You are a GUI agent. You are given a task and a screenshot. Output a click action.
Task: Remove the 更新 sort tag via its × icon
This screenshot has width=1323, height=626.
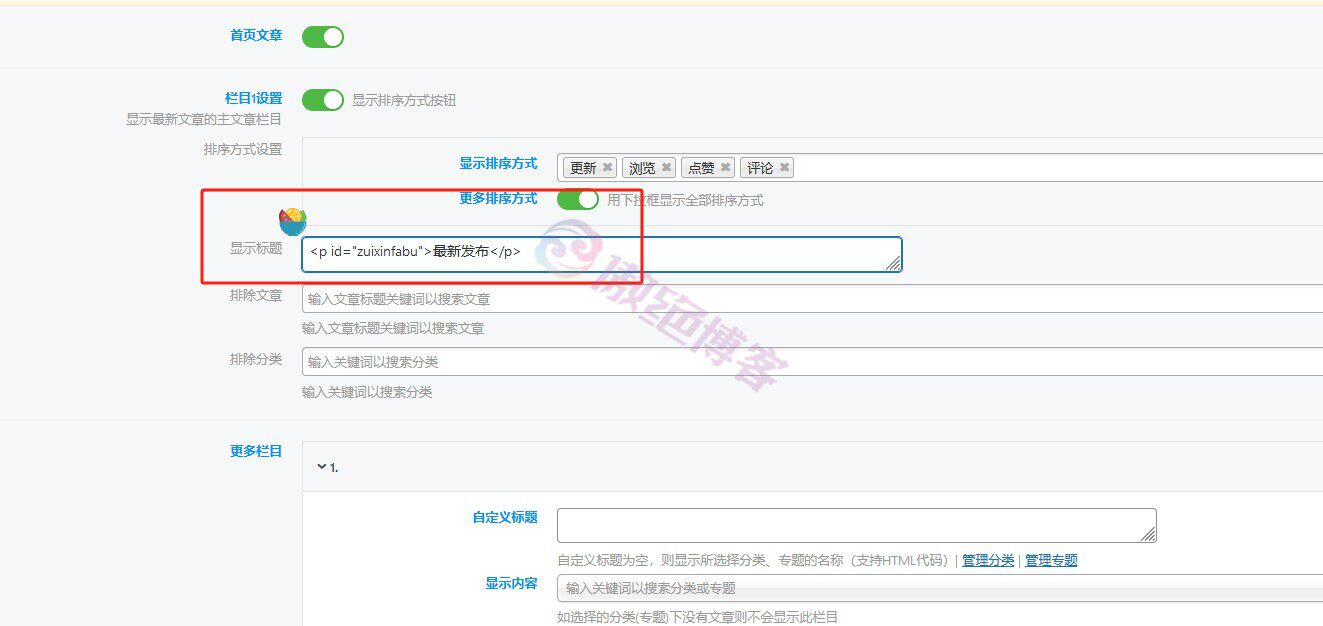[x=607, y=167]
